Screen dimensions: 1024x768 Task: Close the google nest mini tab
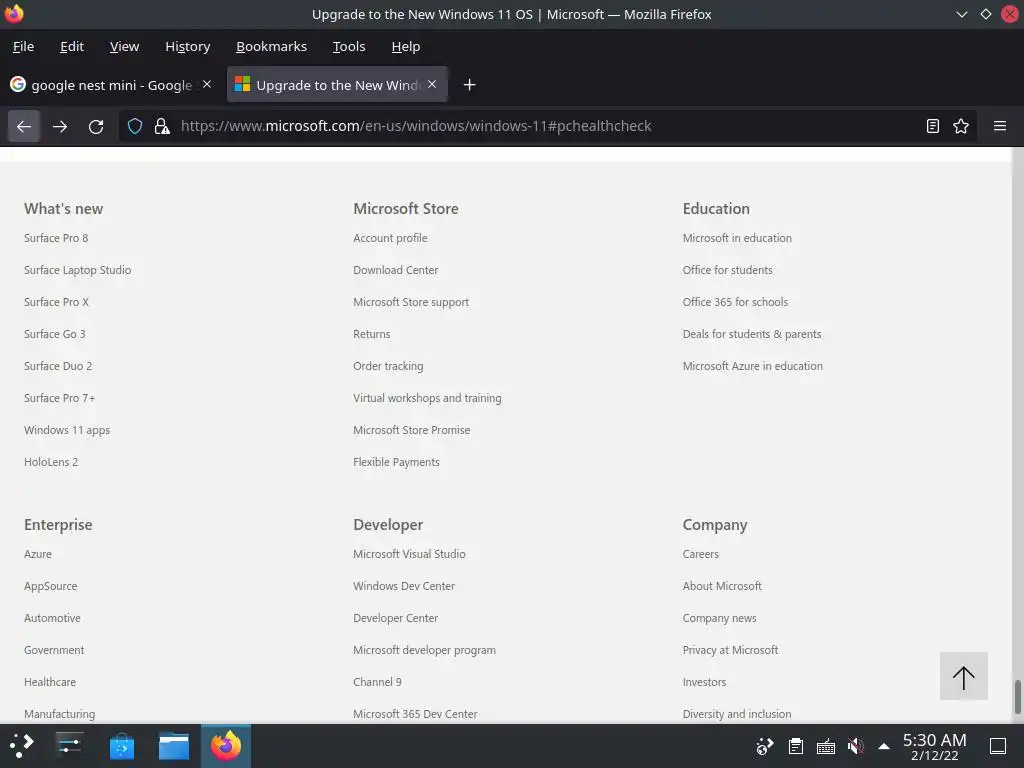pos(207,84)
